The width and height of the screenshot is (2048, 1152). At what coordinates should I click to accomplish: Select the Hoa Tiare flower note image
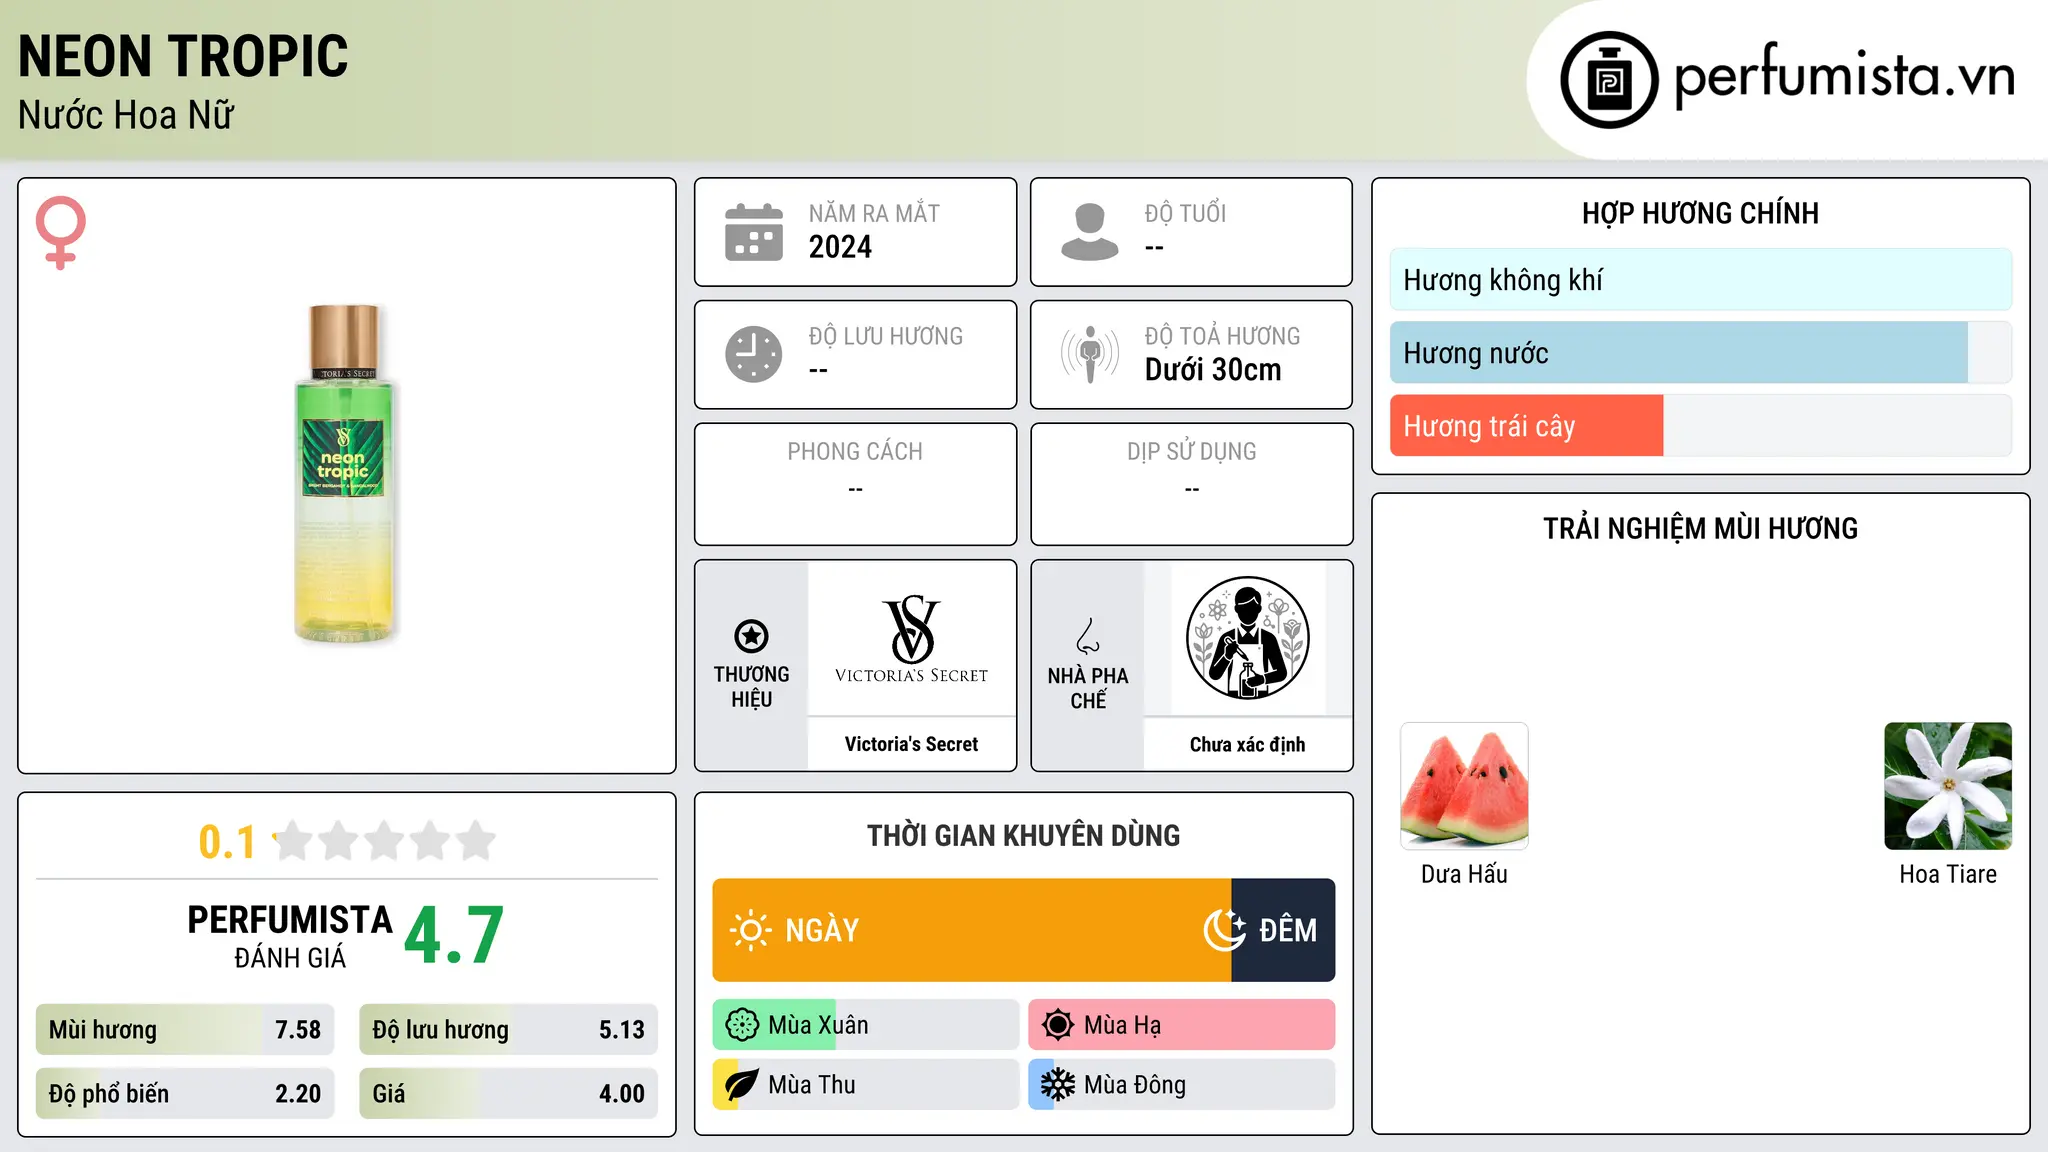[1948, 786]
